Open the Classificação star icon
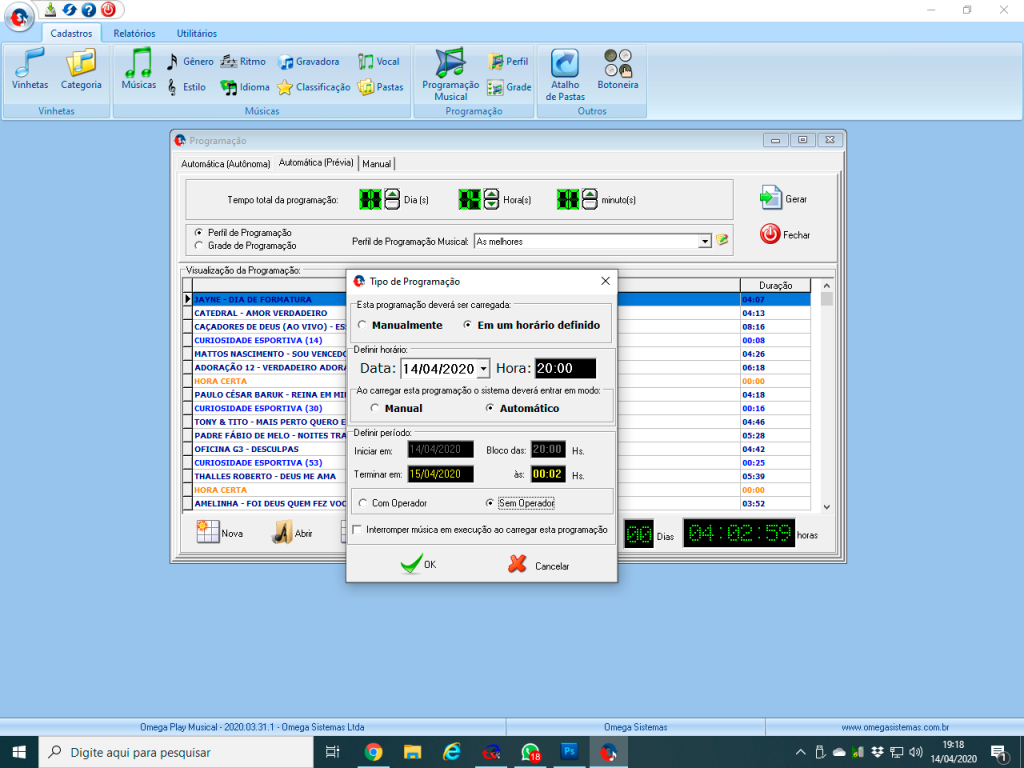This screenshot has height=768, width=1024. click(x=285, y=88)
